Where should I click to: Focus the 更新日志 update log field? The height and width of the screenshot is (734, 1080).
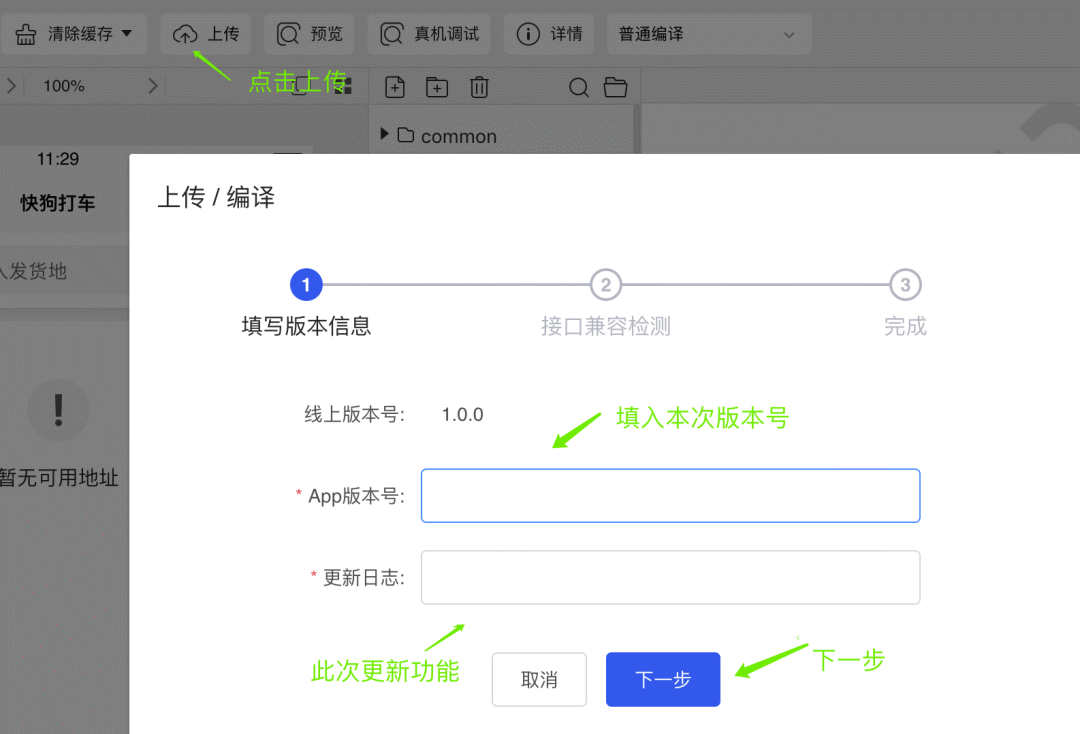click(x=670, y=577)
